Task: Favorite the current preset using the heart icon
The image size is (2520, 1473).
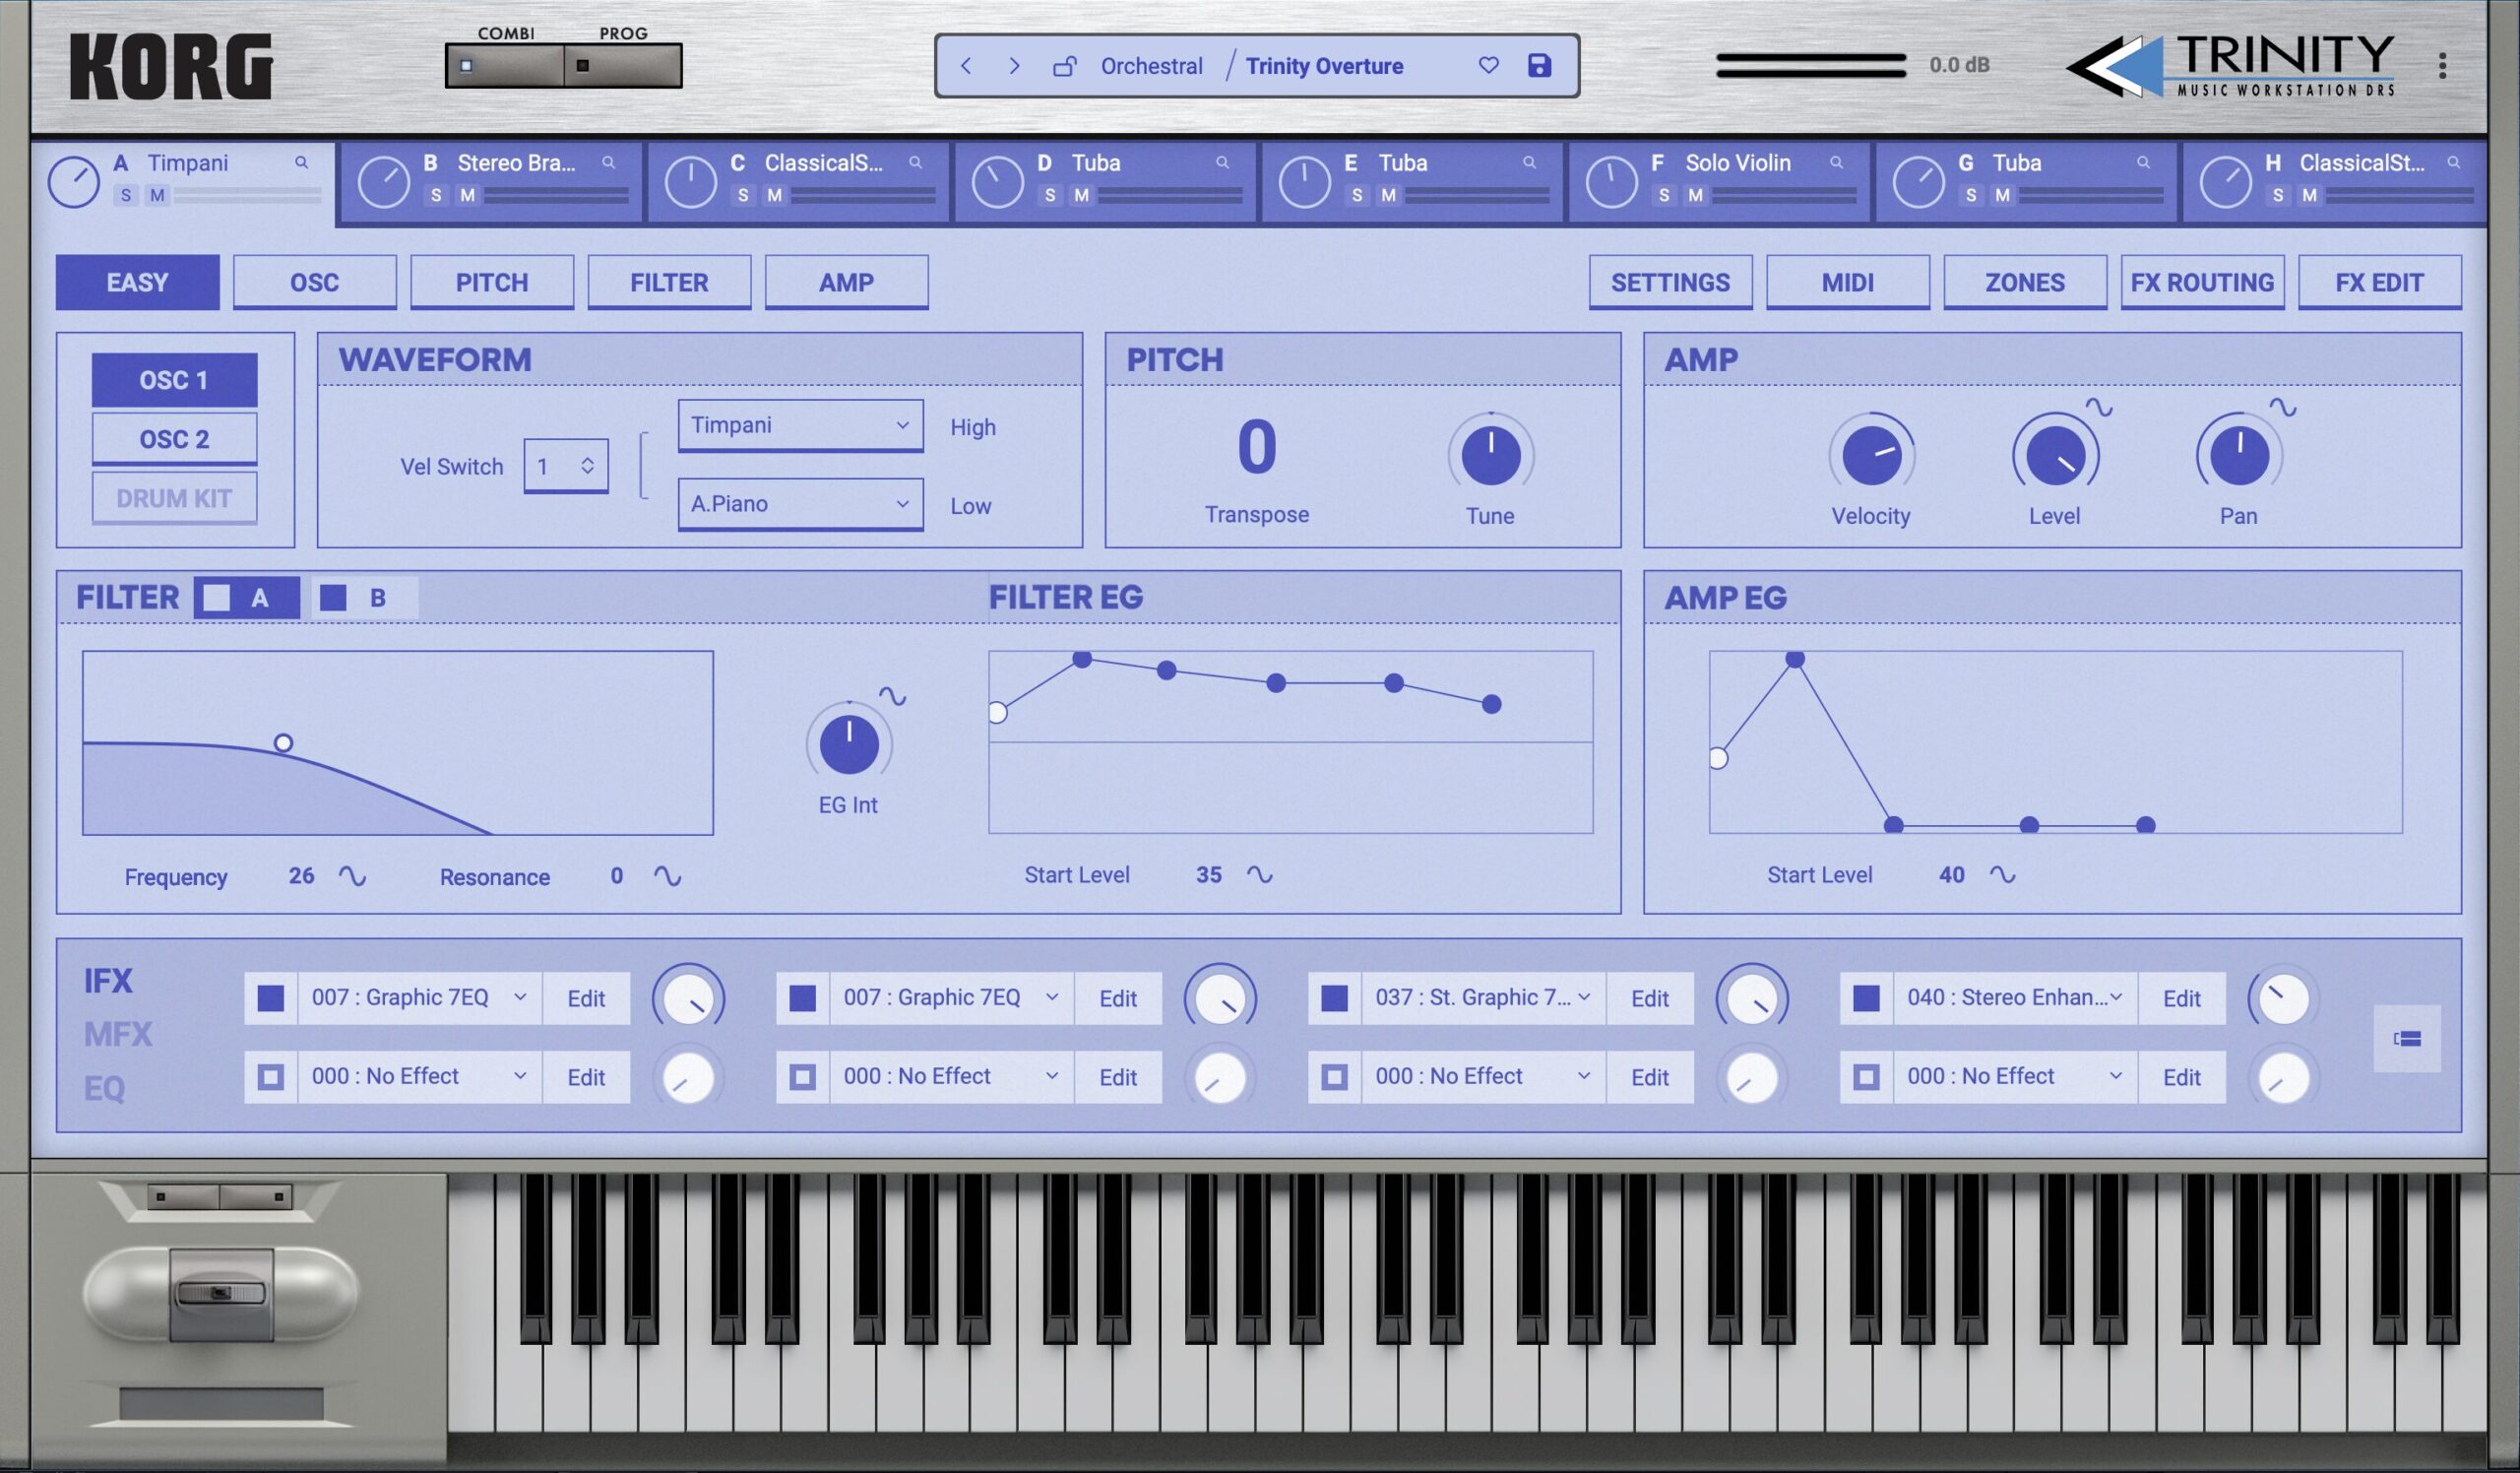Action: (1489, 65)
